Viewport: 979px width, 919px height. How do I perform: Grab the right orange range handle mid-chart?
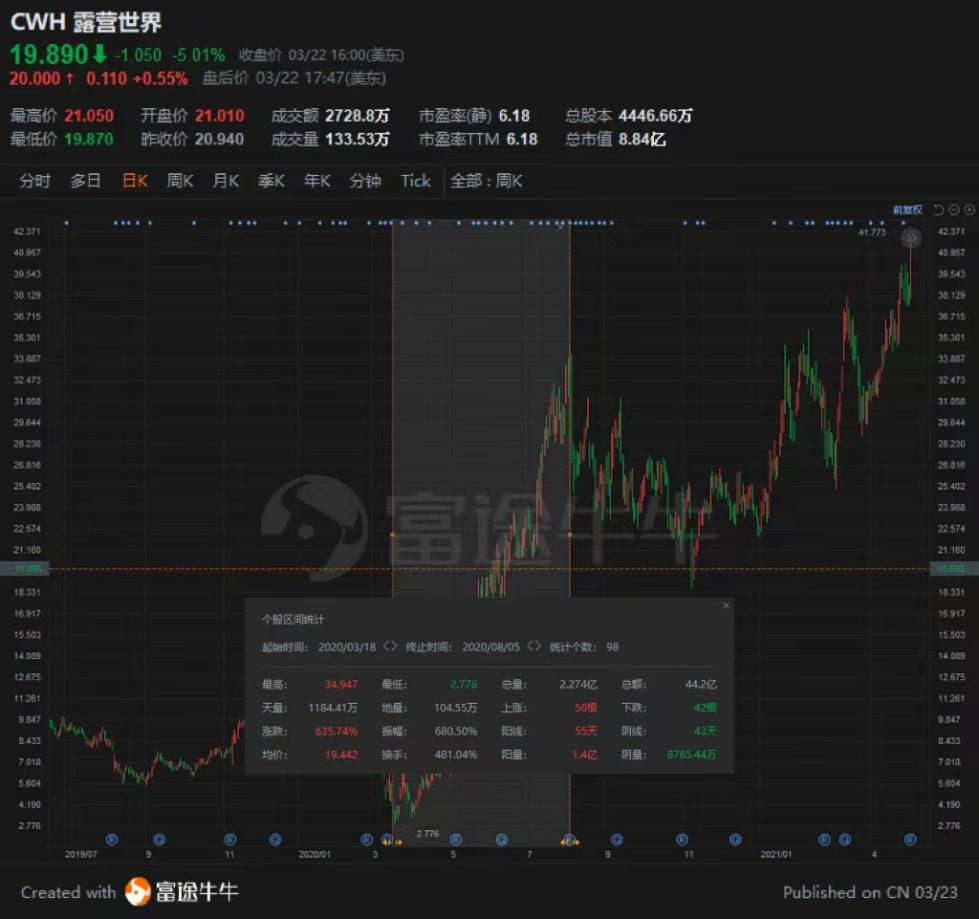pos(569,535)
